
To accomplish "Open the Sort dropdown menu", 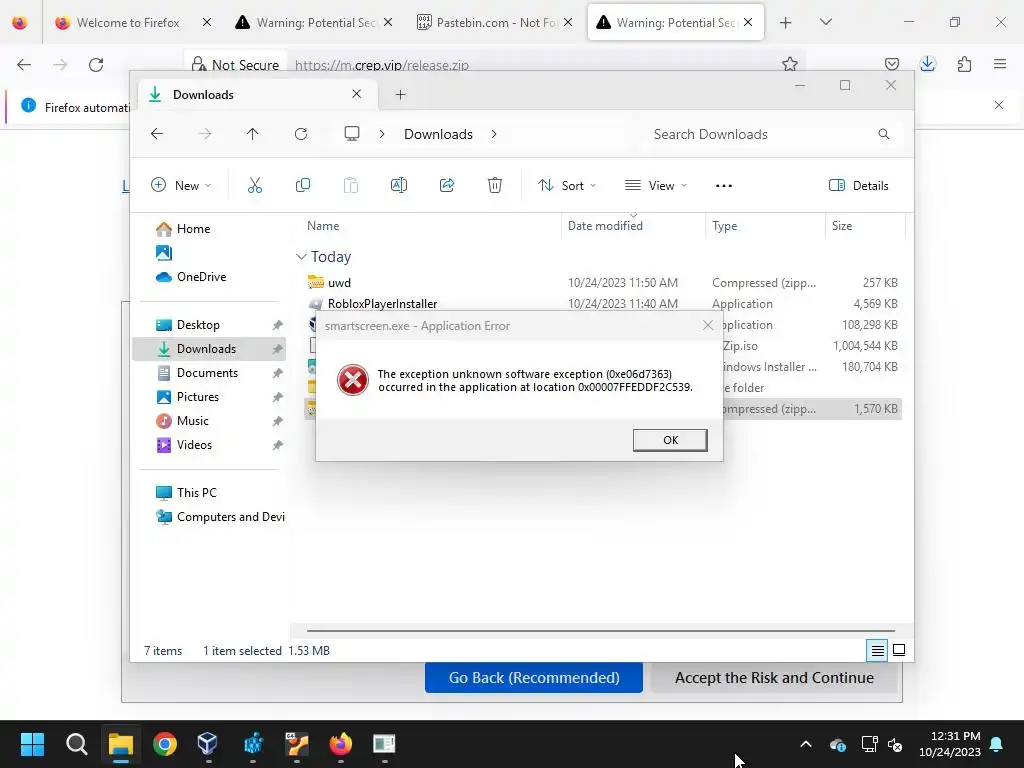I will pyautogui.click(x=567, y=185).
